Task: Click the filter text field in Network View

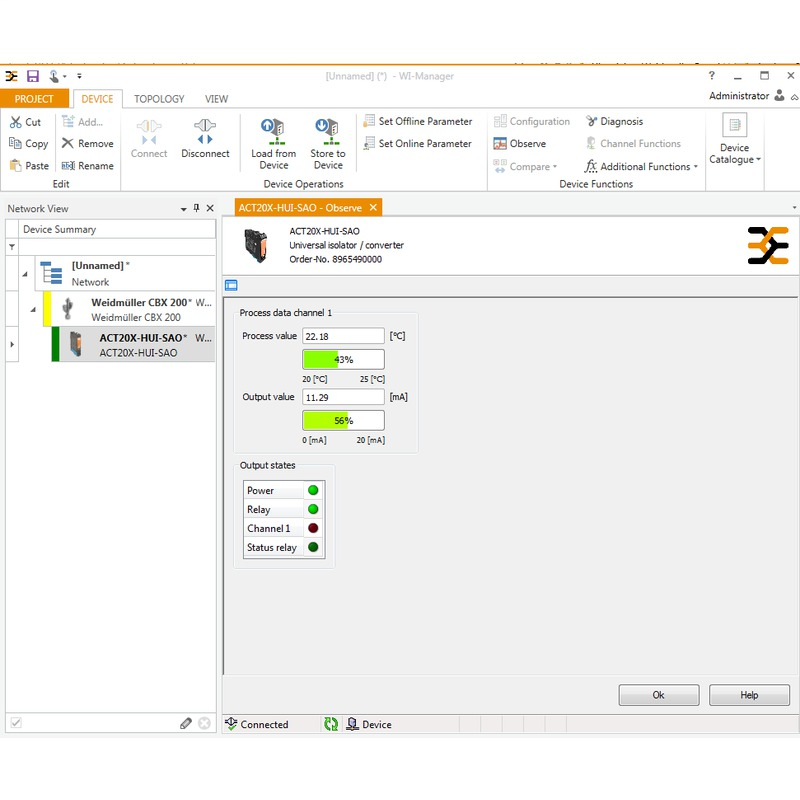Action: click(x=117, y=247)
